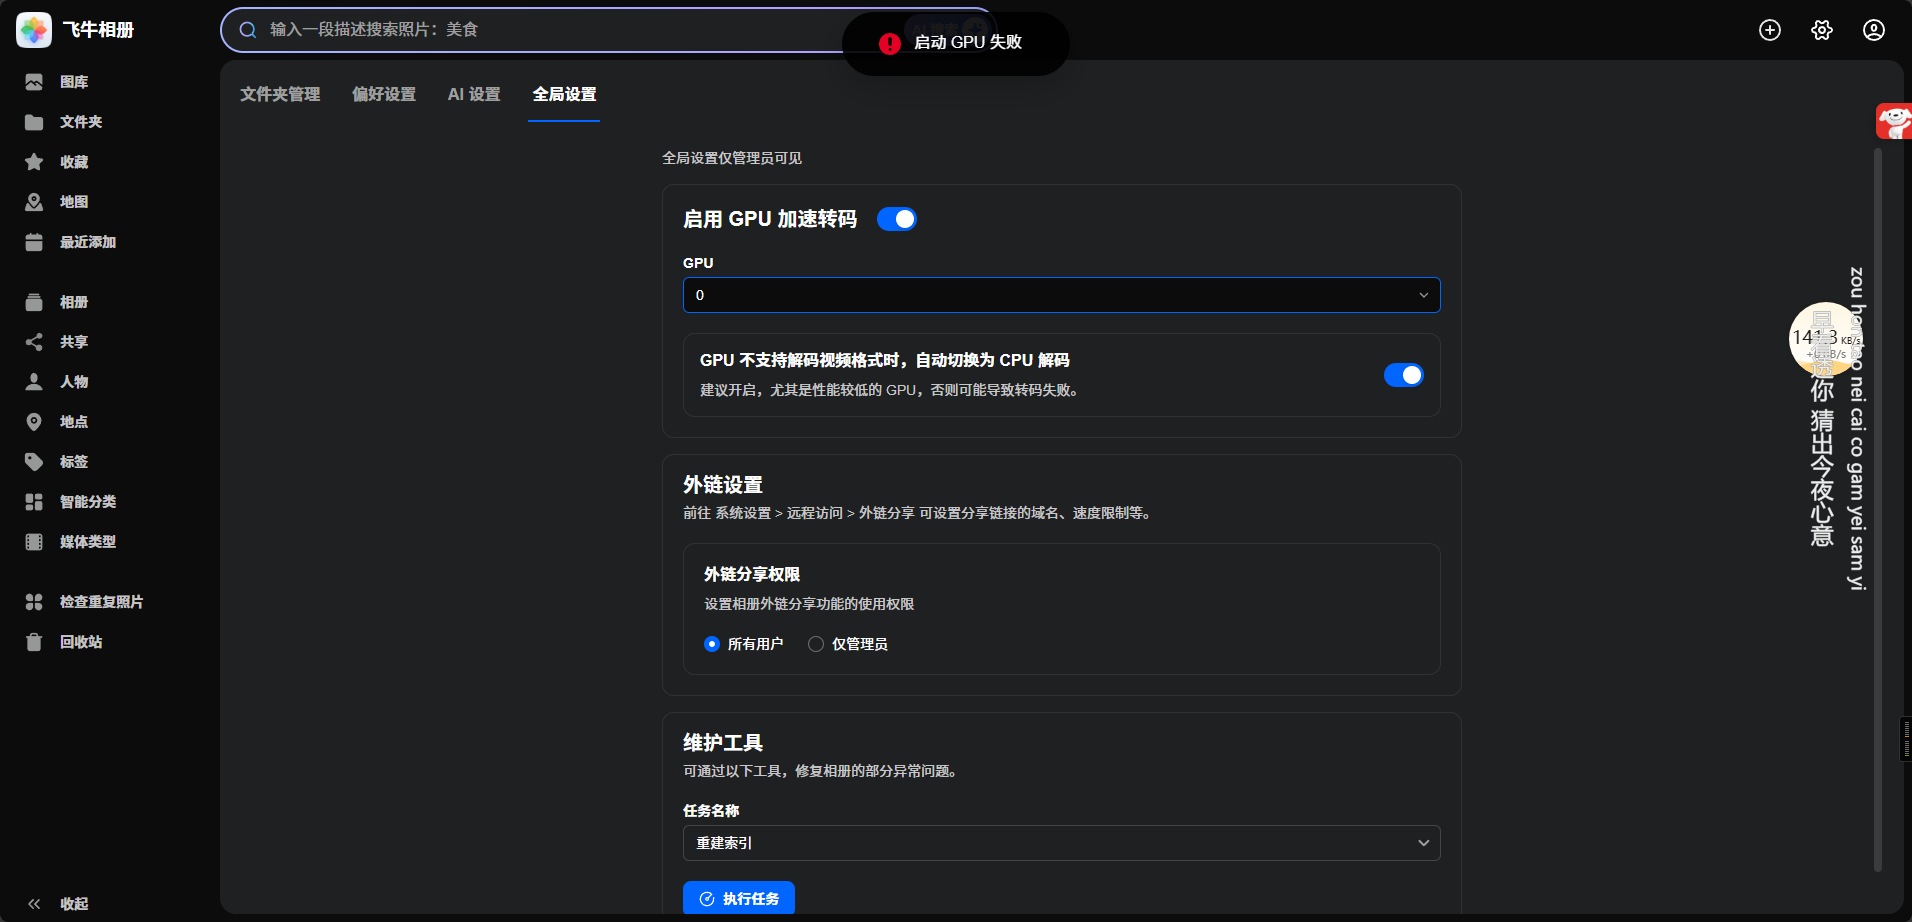Switch to the 文件夹管理 tab
This screenshot has height=922, width=1912.
tap(280, 94)
